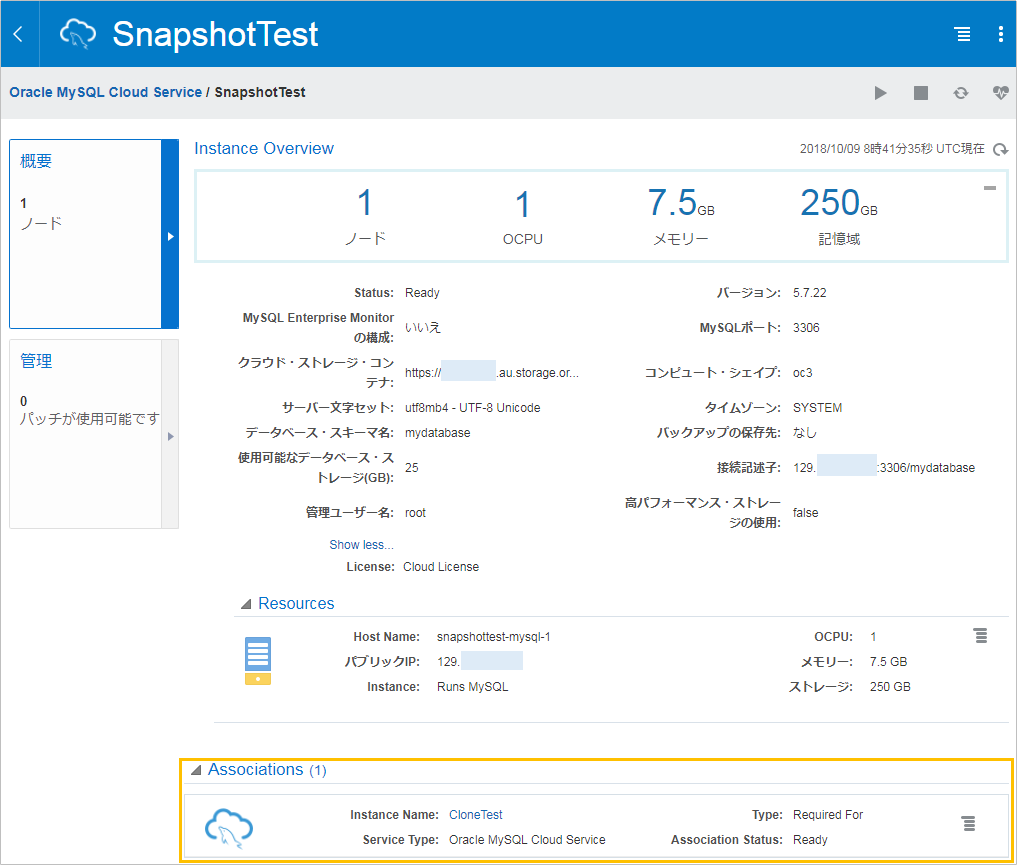Click the Instance Overview heading
Screen dimensions: 1017x865
click(264, 148)
